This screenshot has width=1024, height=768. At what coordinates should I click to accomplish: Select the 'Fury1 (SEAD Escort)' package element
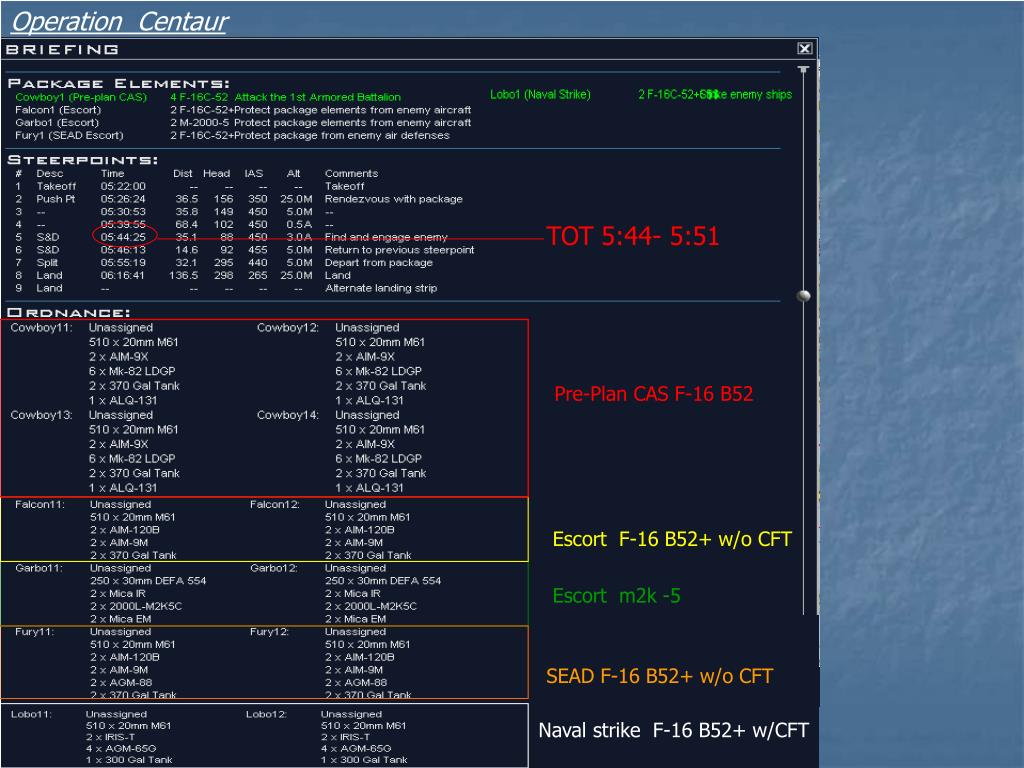[x=69, y=135]
